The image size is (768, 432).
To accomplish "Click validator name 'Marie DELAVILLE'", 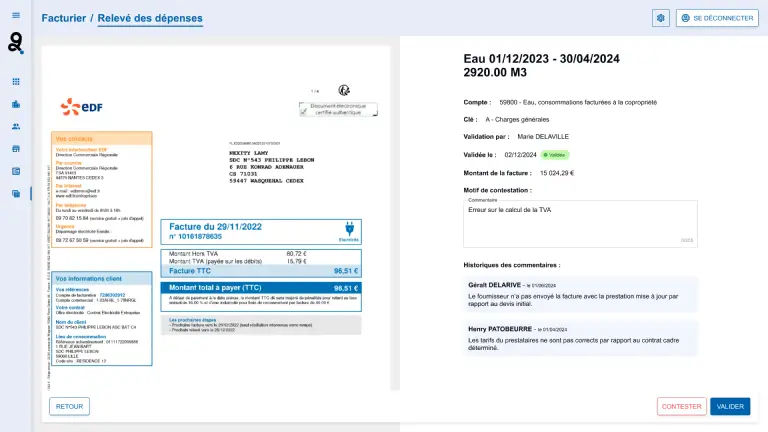I will tap(543, 137).
